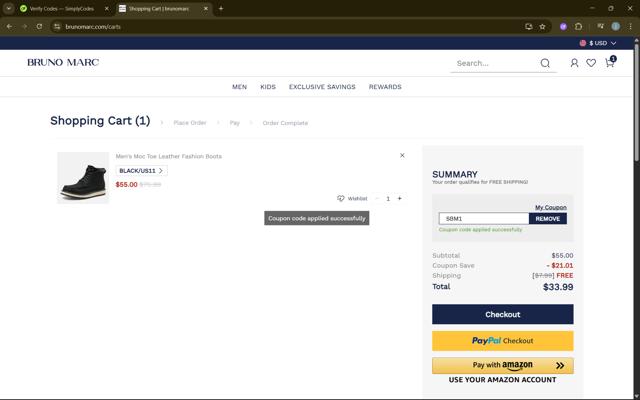Screen dimensions: 640x400
Task: Open the KIDS menu
Action: coord(268,87)
